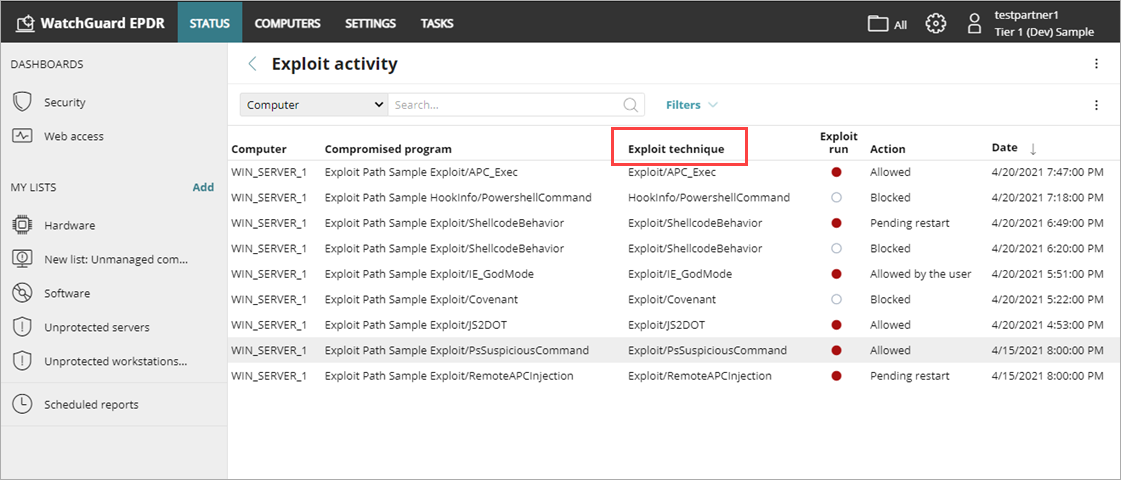Screen dimensions: 1121x480
Task: Click the Scheduled reports clock icon
Action: click(x=22, y=404)
